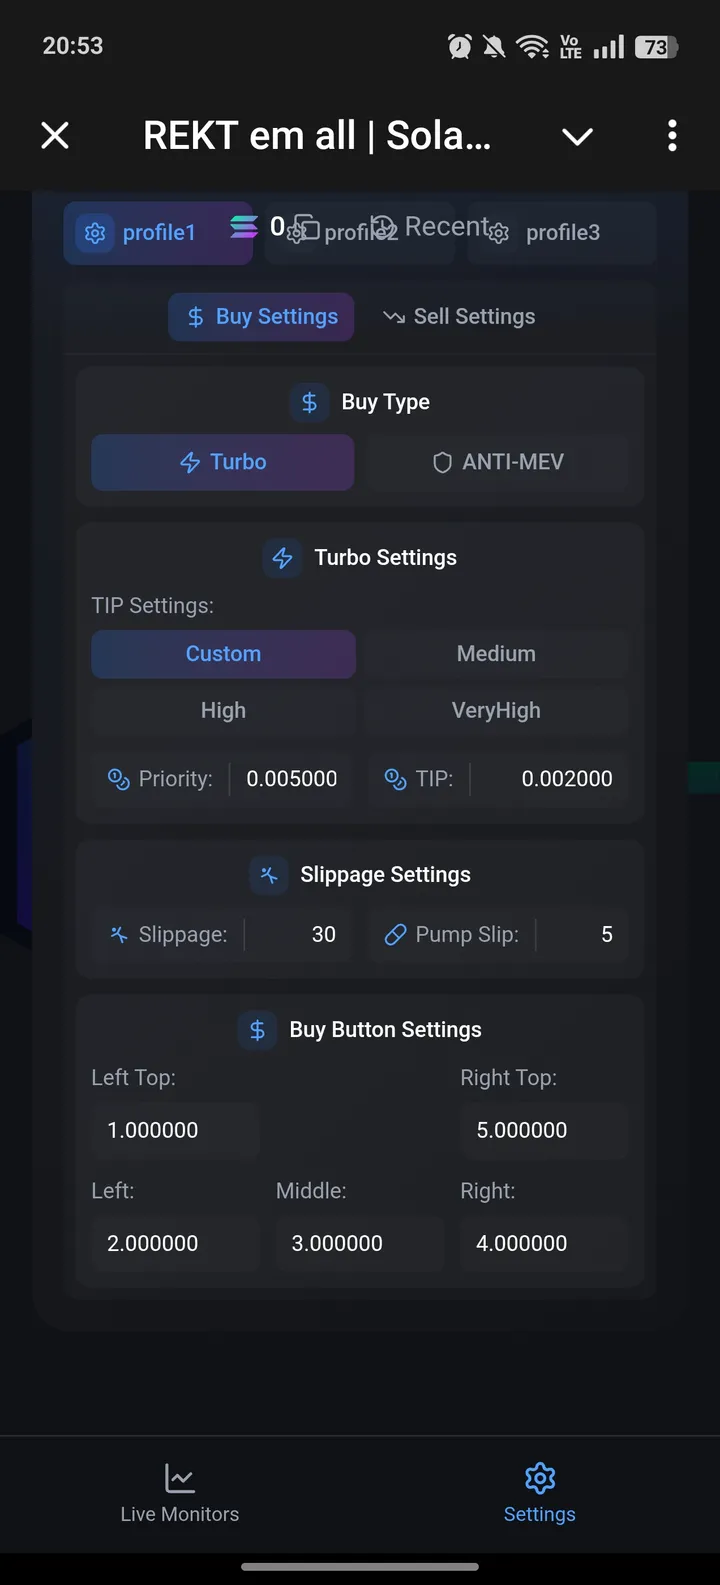Viewport: 720px width, 1585px height.
Task: Pick the High tip option
Action: click(223, 710)
